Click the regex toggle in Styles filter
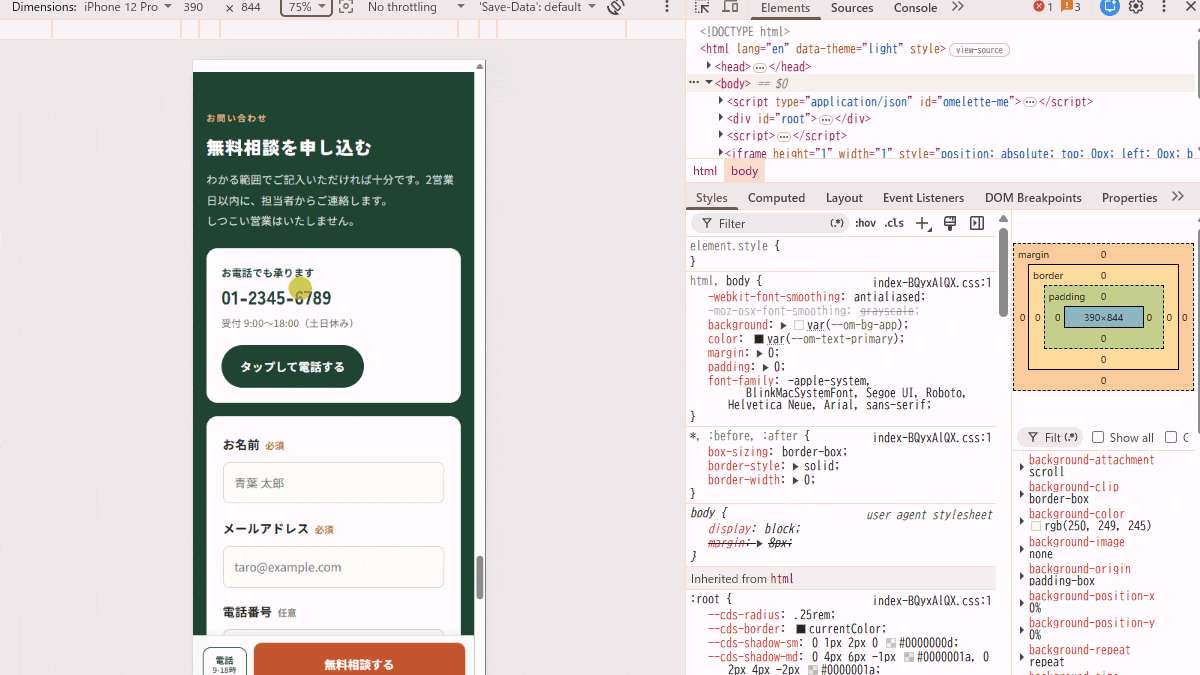This screenshot has width=1200, height=675. click(837, 223)
